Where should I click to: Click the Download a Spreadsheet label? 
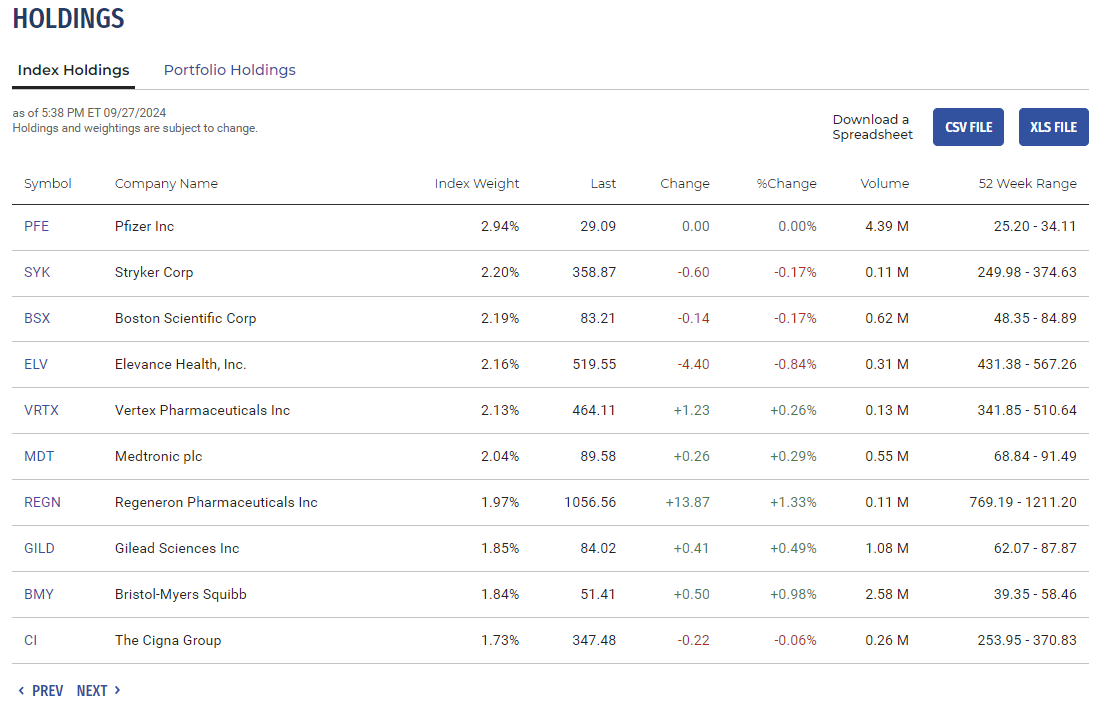[872, 127]
